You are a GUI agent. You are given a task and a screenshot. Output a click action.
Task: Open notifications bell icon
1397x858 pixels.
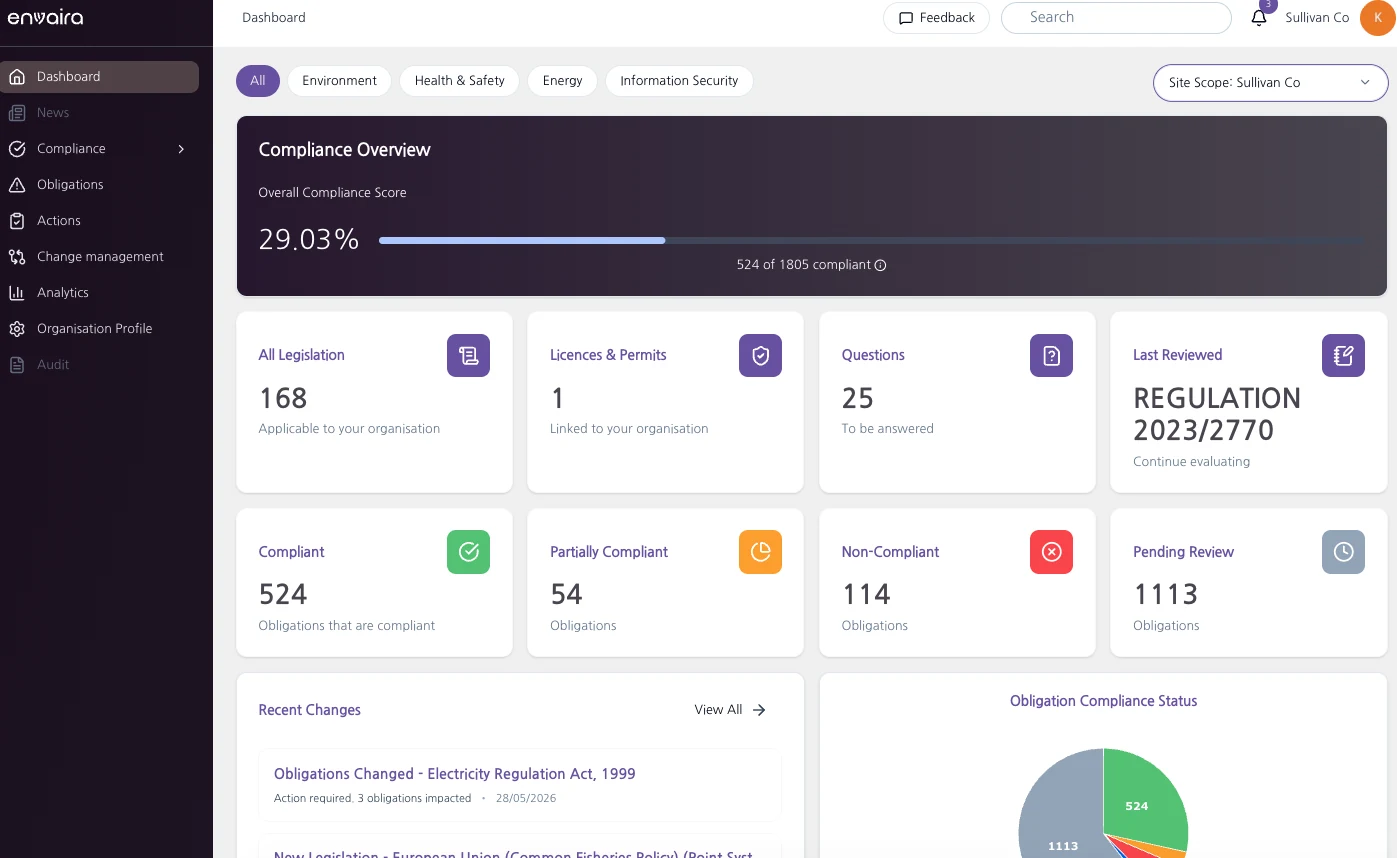coord(1259,18)
